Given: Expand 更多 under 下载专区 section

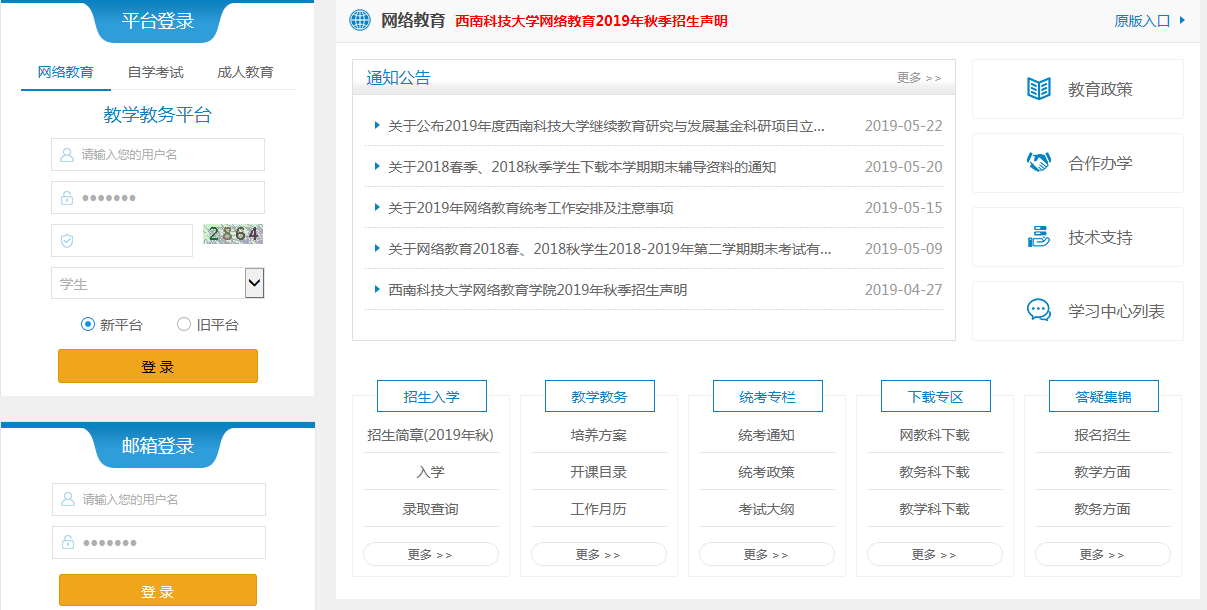Looking at the screenshot, I should (x=934, y=554).
